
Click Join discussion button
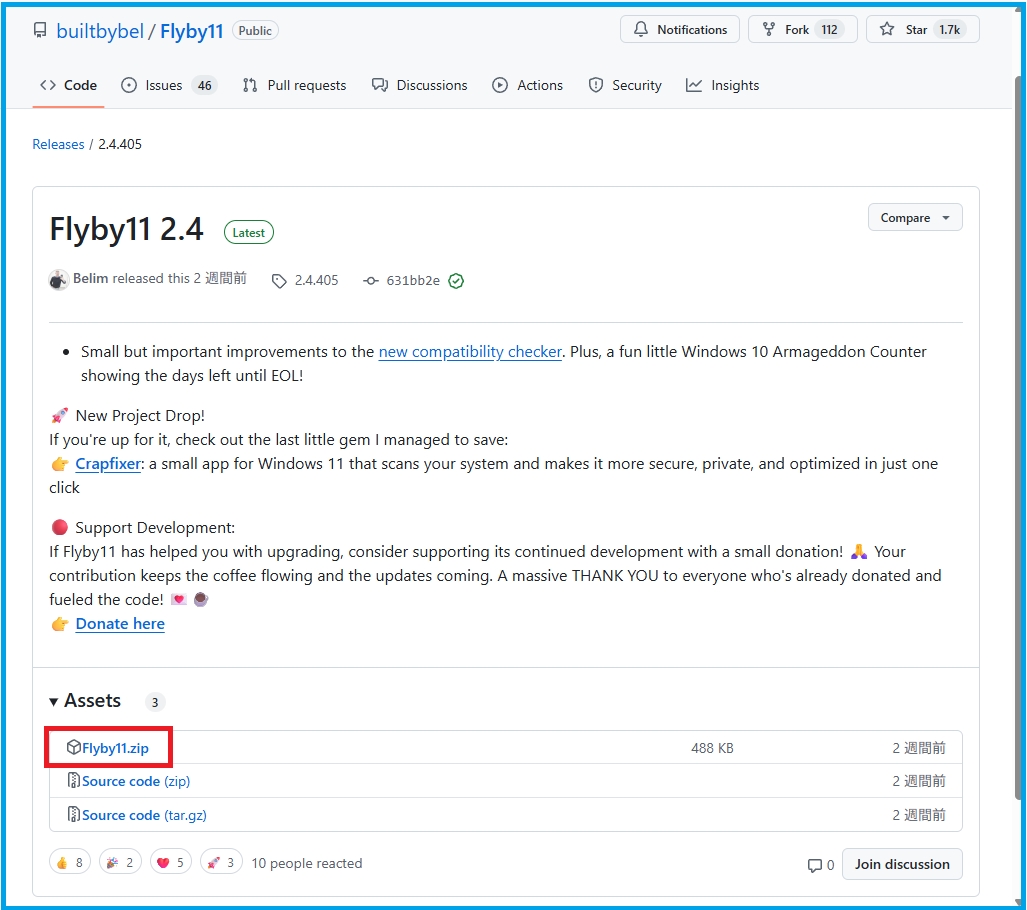point(902,864)
